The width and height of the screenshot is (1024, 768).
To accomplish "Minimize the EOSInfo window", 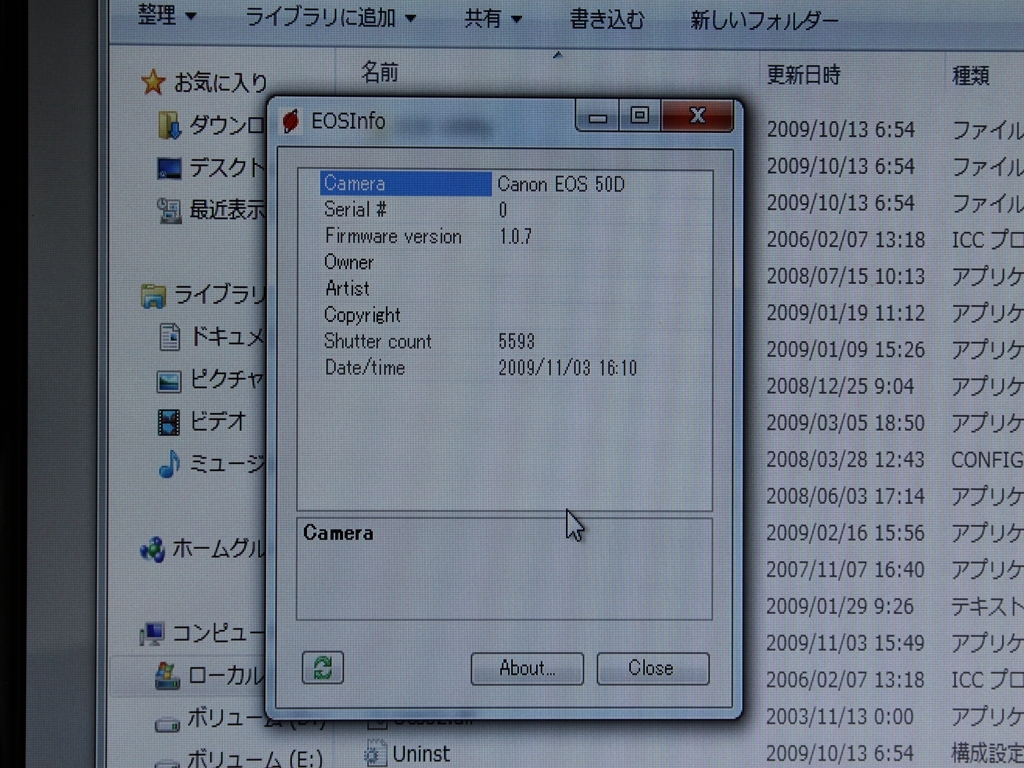I will tap(597, 118).
